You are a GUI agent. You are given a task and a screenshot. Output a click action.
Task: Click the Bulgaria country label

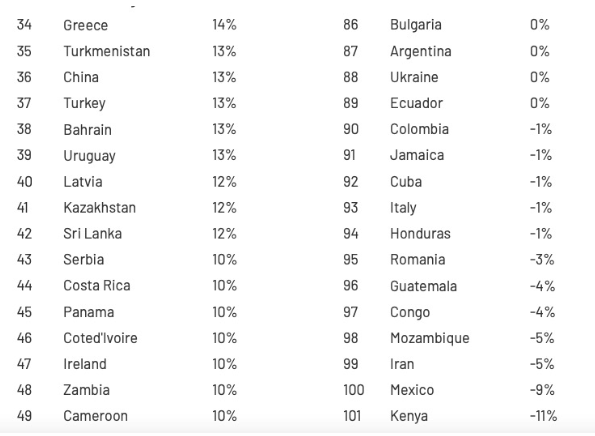[x=416, y=25]
